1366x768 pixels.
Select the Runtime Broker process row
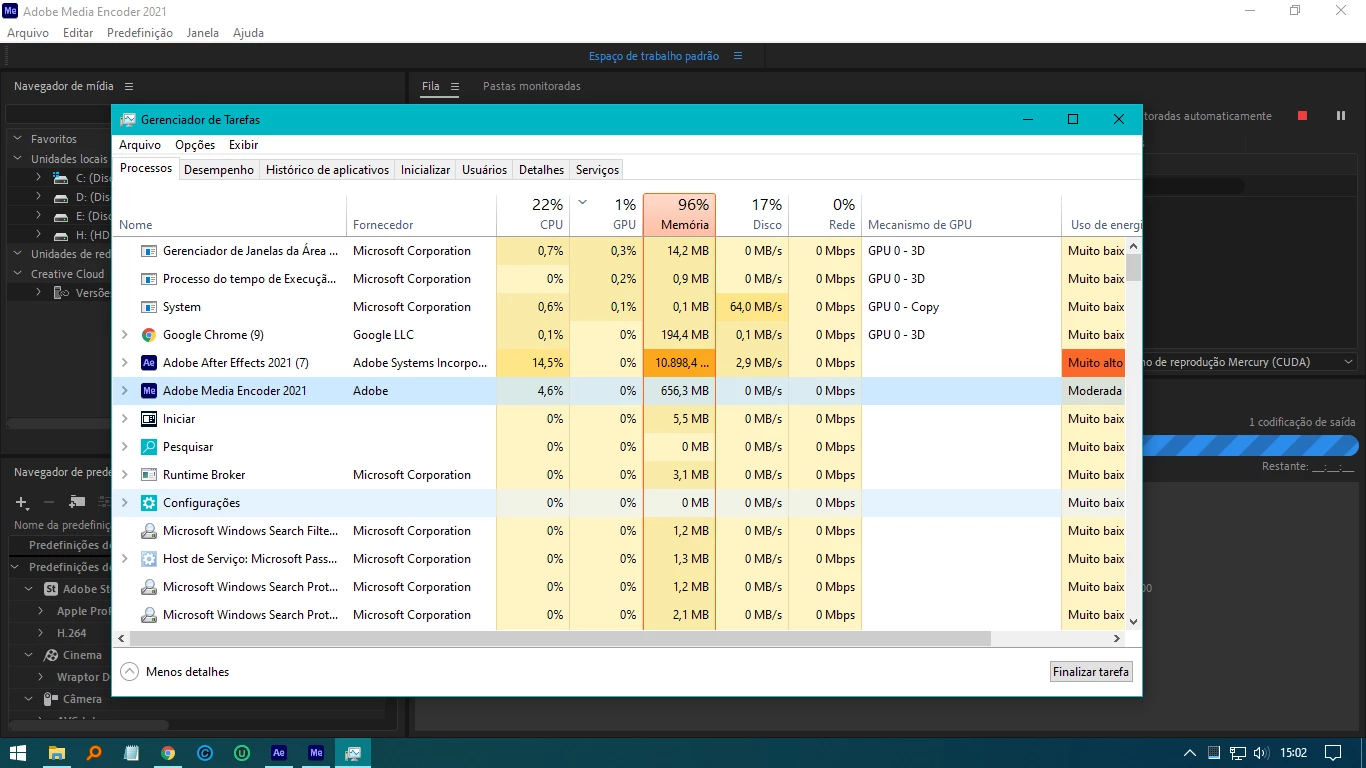pyautogui.click(x=618, y=475)
